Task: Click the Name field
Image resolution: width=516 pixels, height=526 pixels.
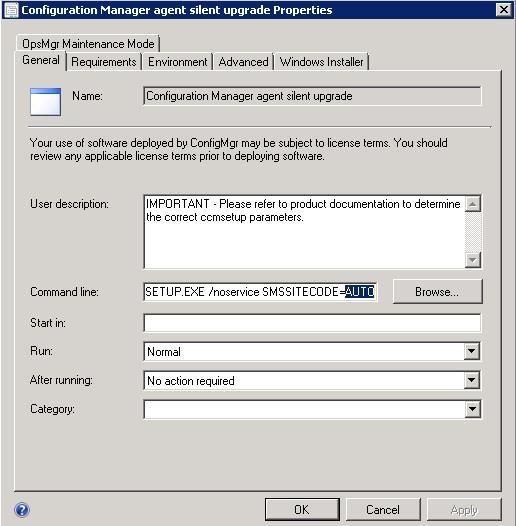Action: 312,96
